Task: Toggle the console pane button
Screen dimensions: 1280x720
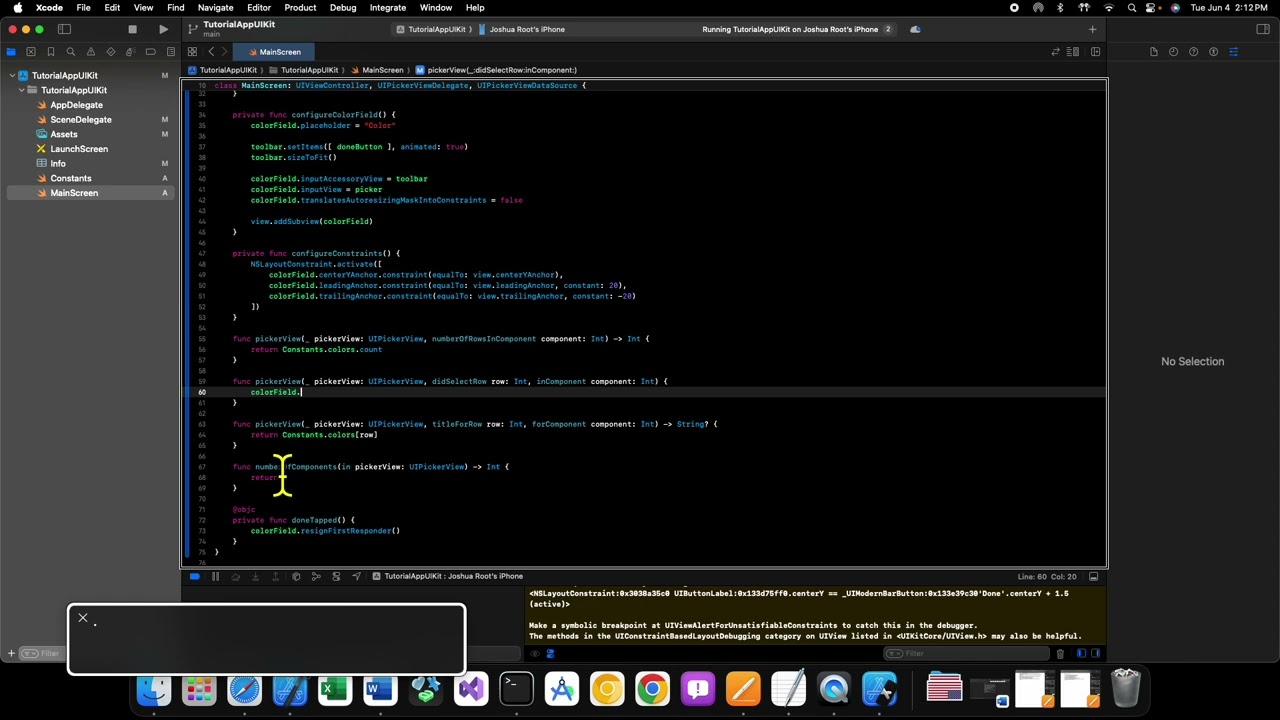Action: pos(1095,654)
